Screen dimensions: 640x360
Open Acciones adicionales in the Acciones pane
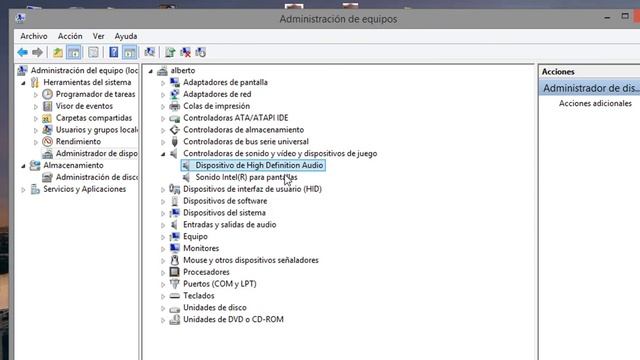(595, 103)
